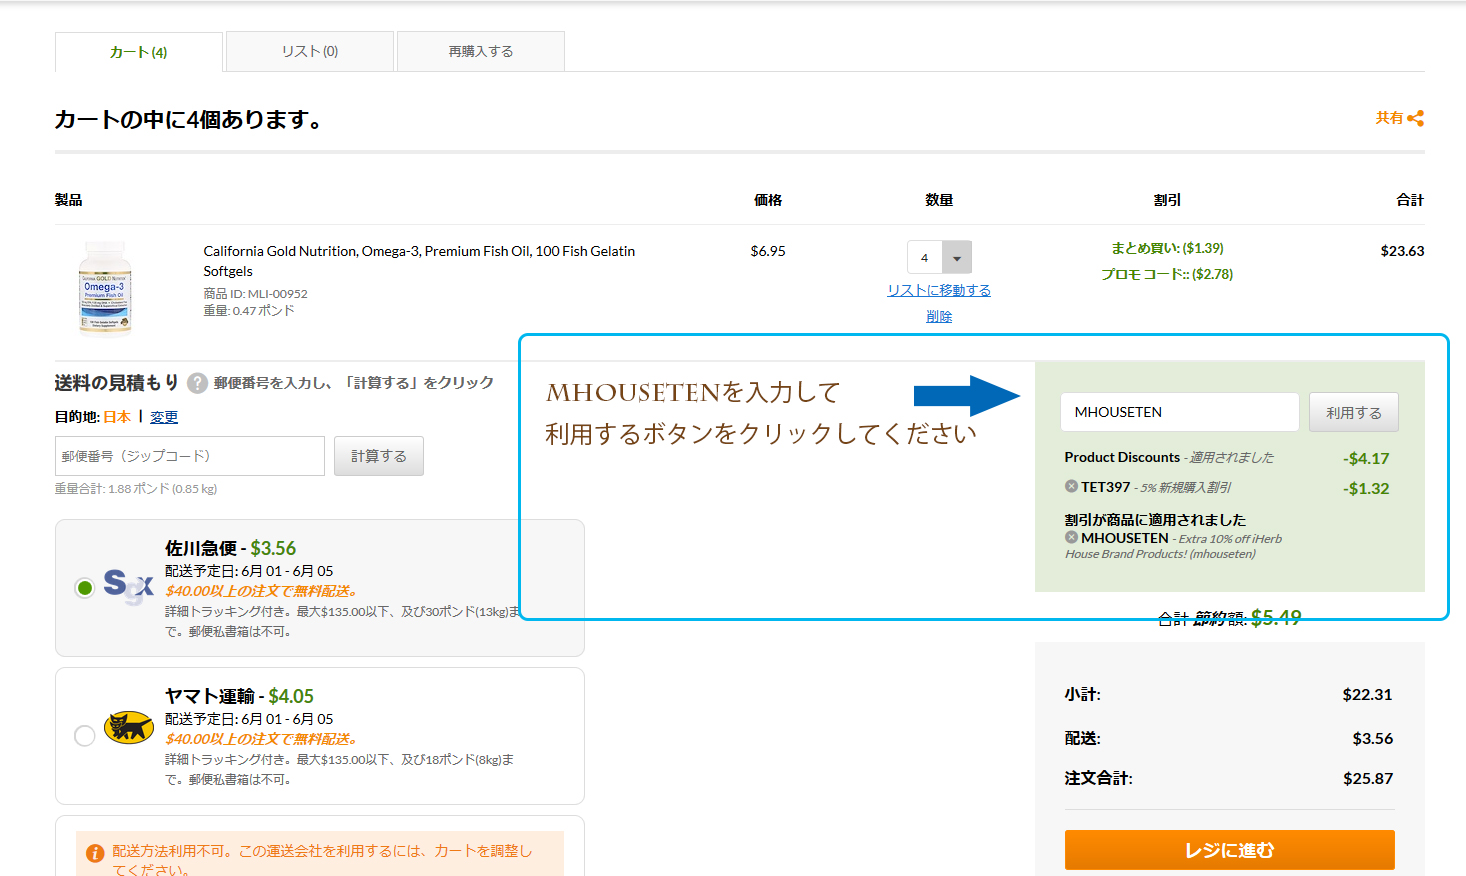Click the リストに移動する link
Screen dimensions: 1466x876
tap(939, 290)
